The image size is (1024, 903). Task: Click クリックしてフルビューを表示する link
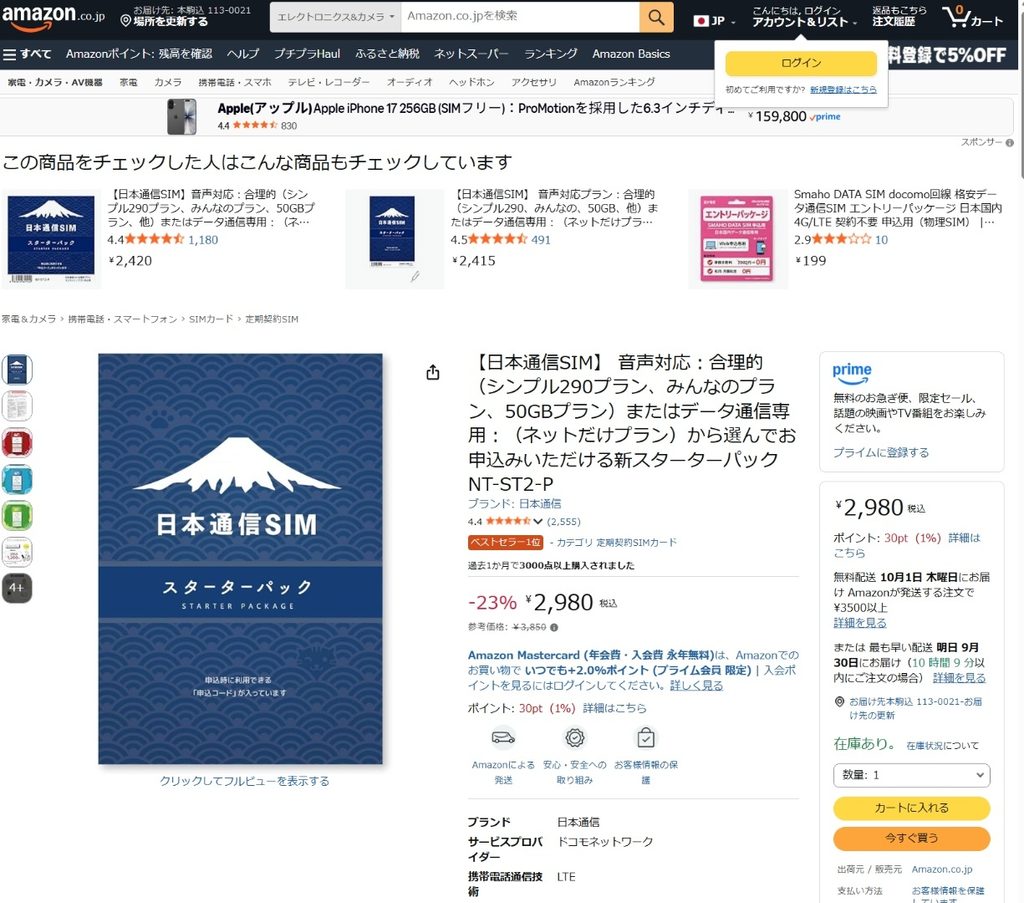(x=244, y=781)
